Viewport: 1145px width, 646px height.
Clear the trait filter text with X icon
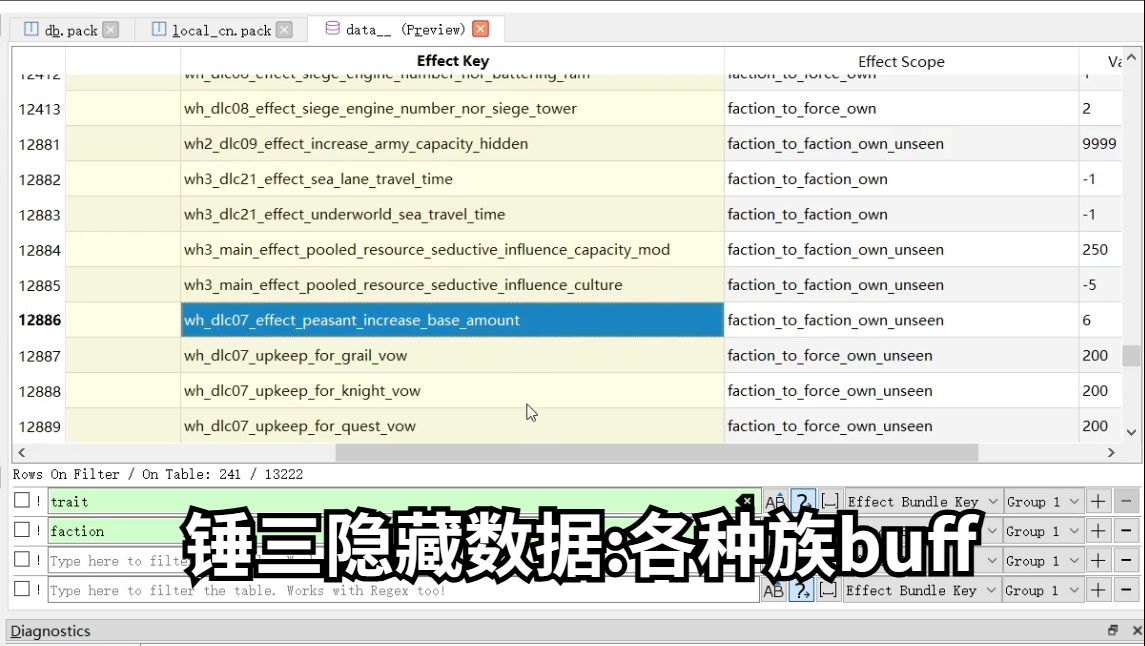click(745, 501)
